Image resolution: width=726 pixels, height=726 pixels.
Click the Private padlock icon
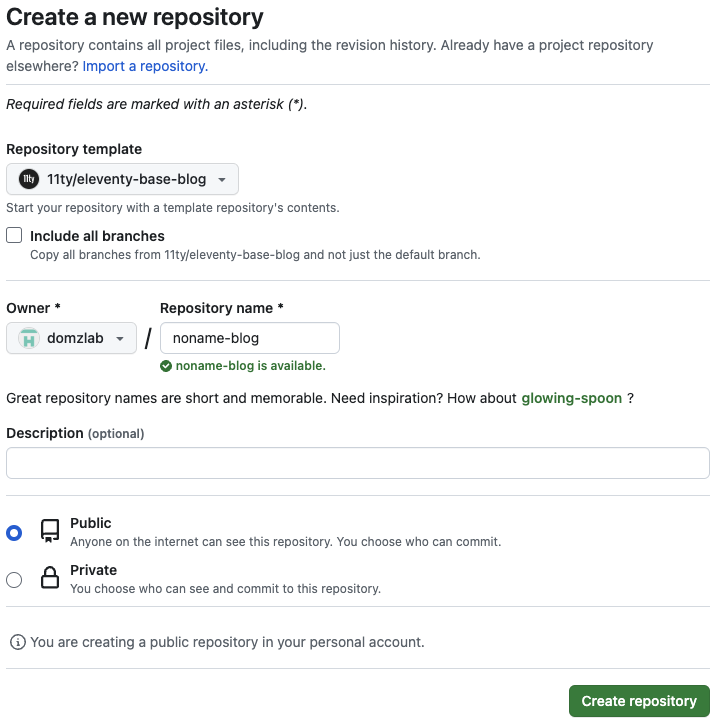tap(50, 577)
